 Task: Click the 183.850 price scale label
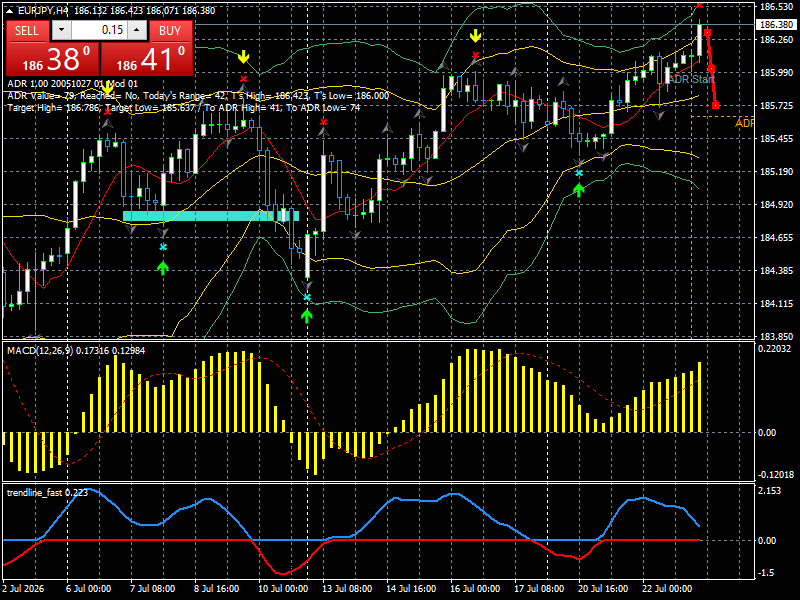pos(776,337)
